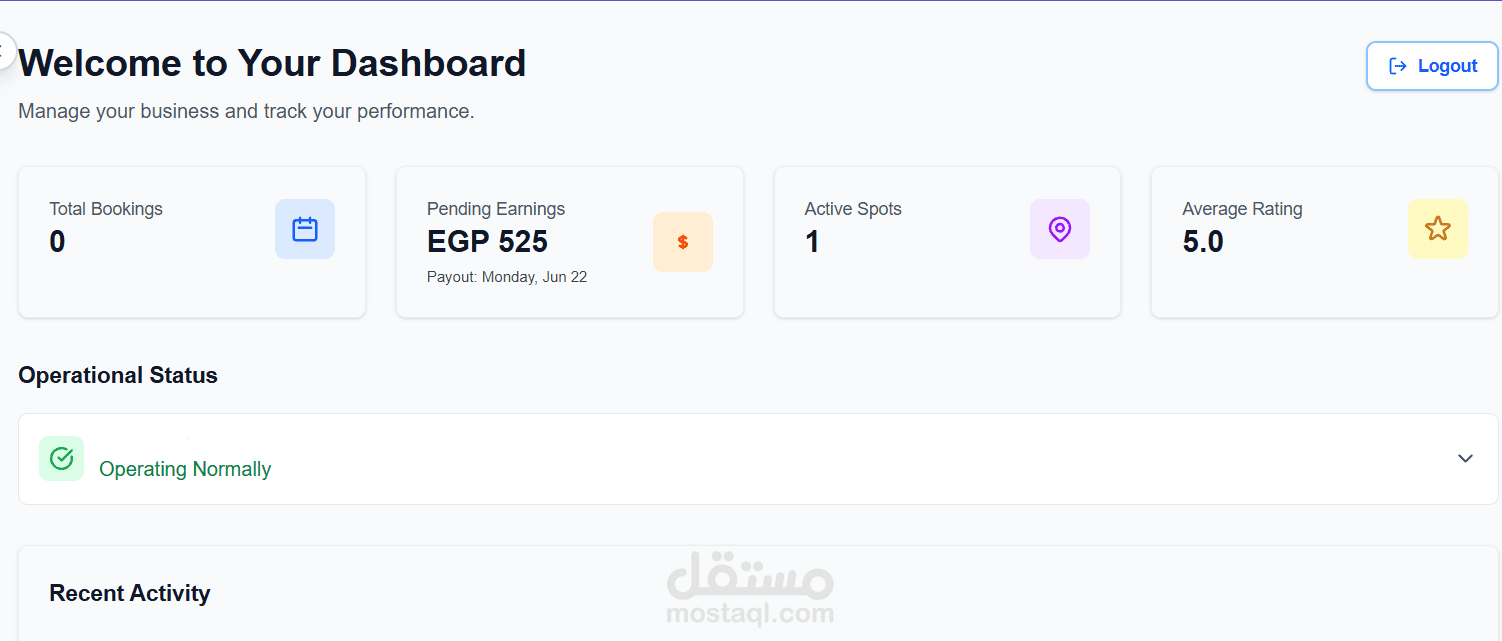Click the dollar sign icon in Pending Earnings
Image resolution: width=1502 pixels, height=641 pixels.
[683, 242]
